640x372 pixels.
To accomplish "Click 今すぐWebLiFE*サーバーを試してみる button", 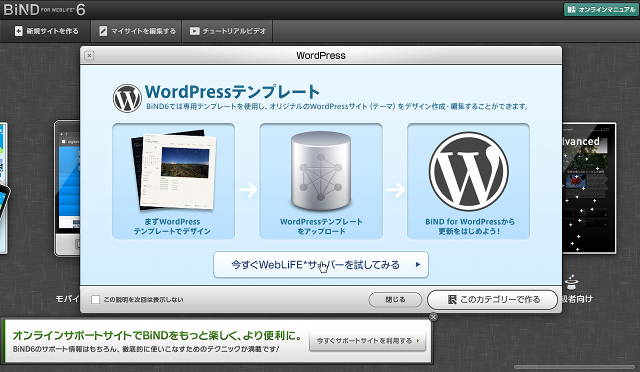I will pos(321,265).
